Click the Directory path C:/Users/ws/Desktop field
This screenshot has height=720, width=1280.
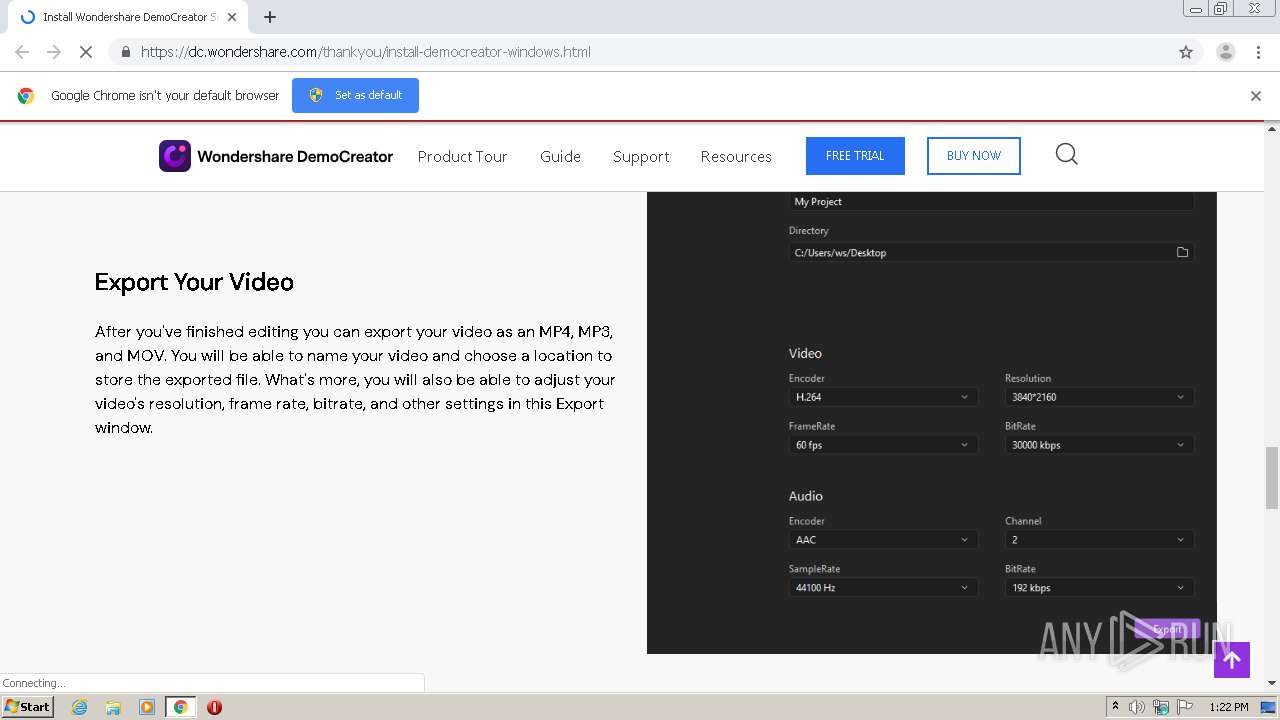click(x=991, y=253)
